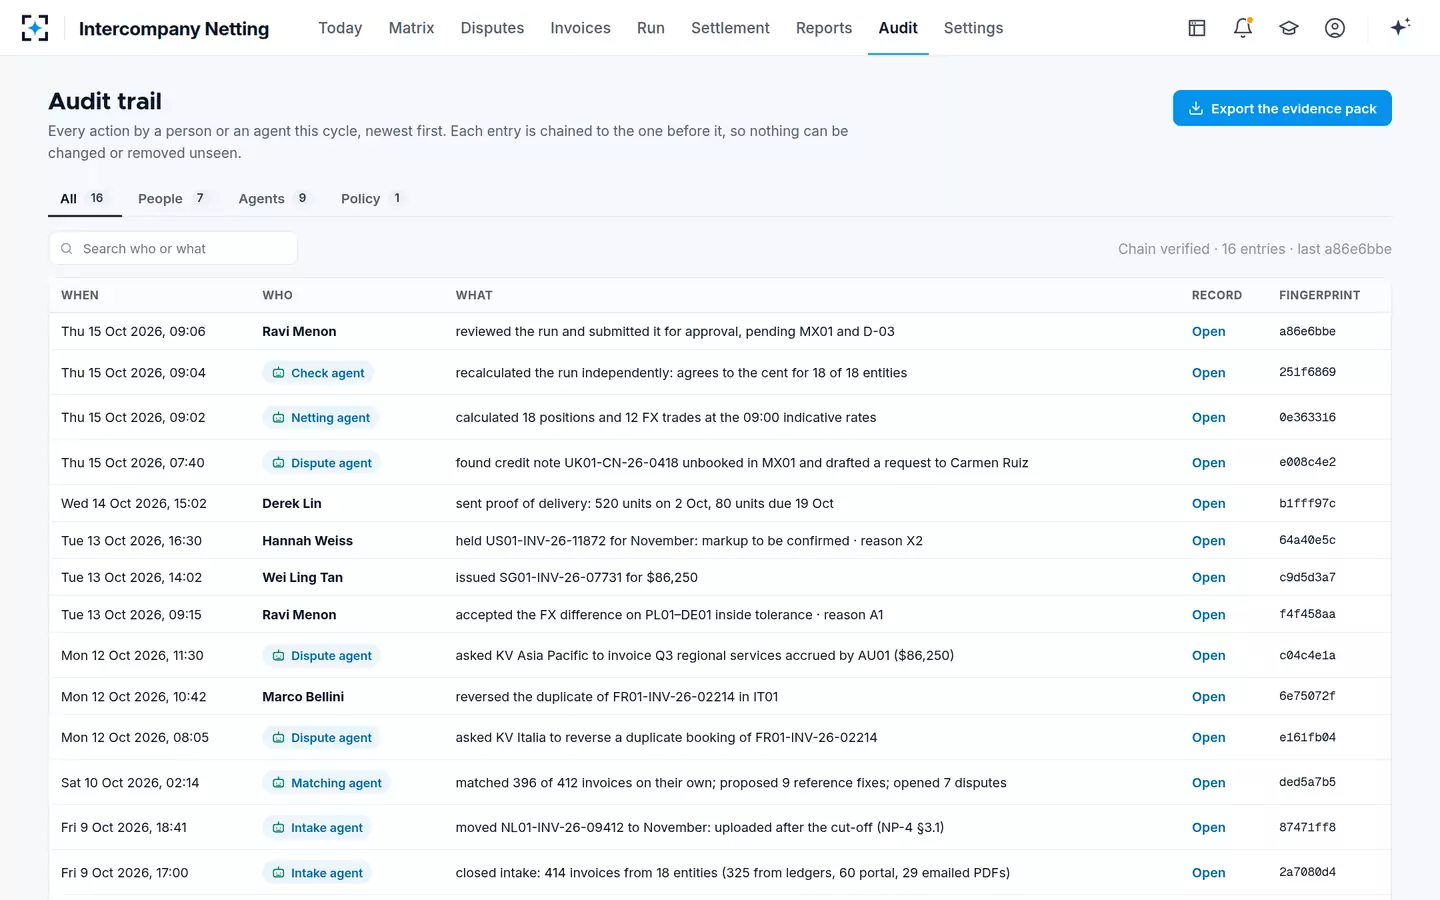Screen dimensions: 1440x900
Task: Select the All entries tab
Action: click(x=85, y=199)
